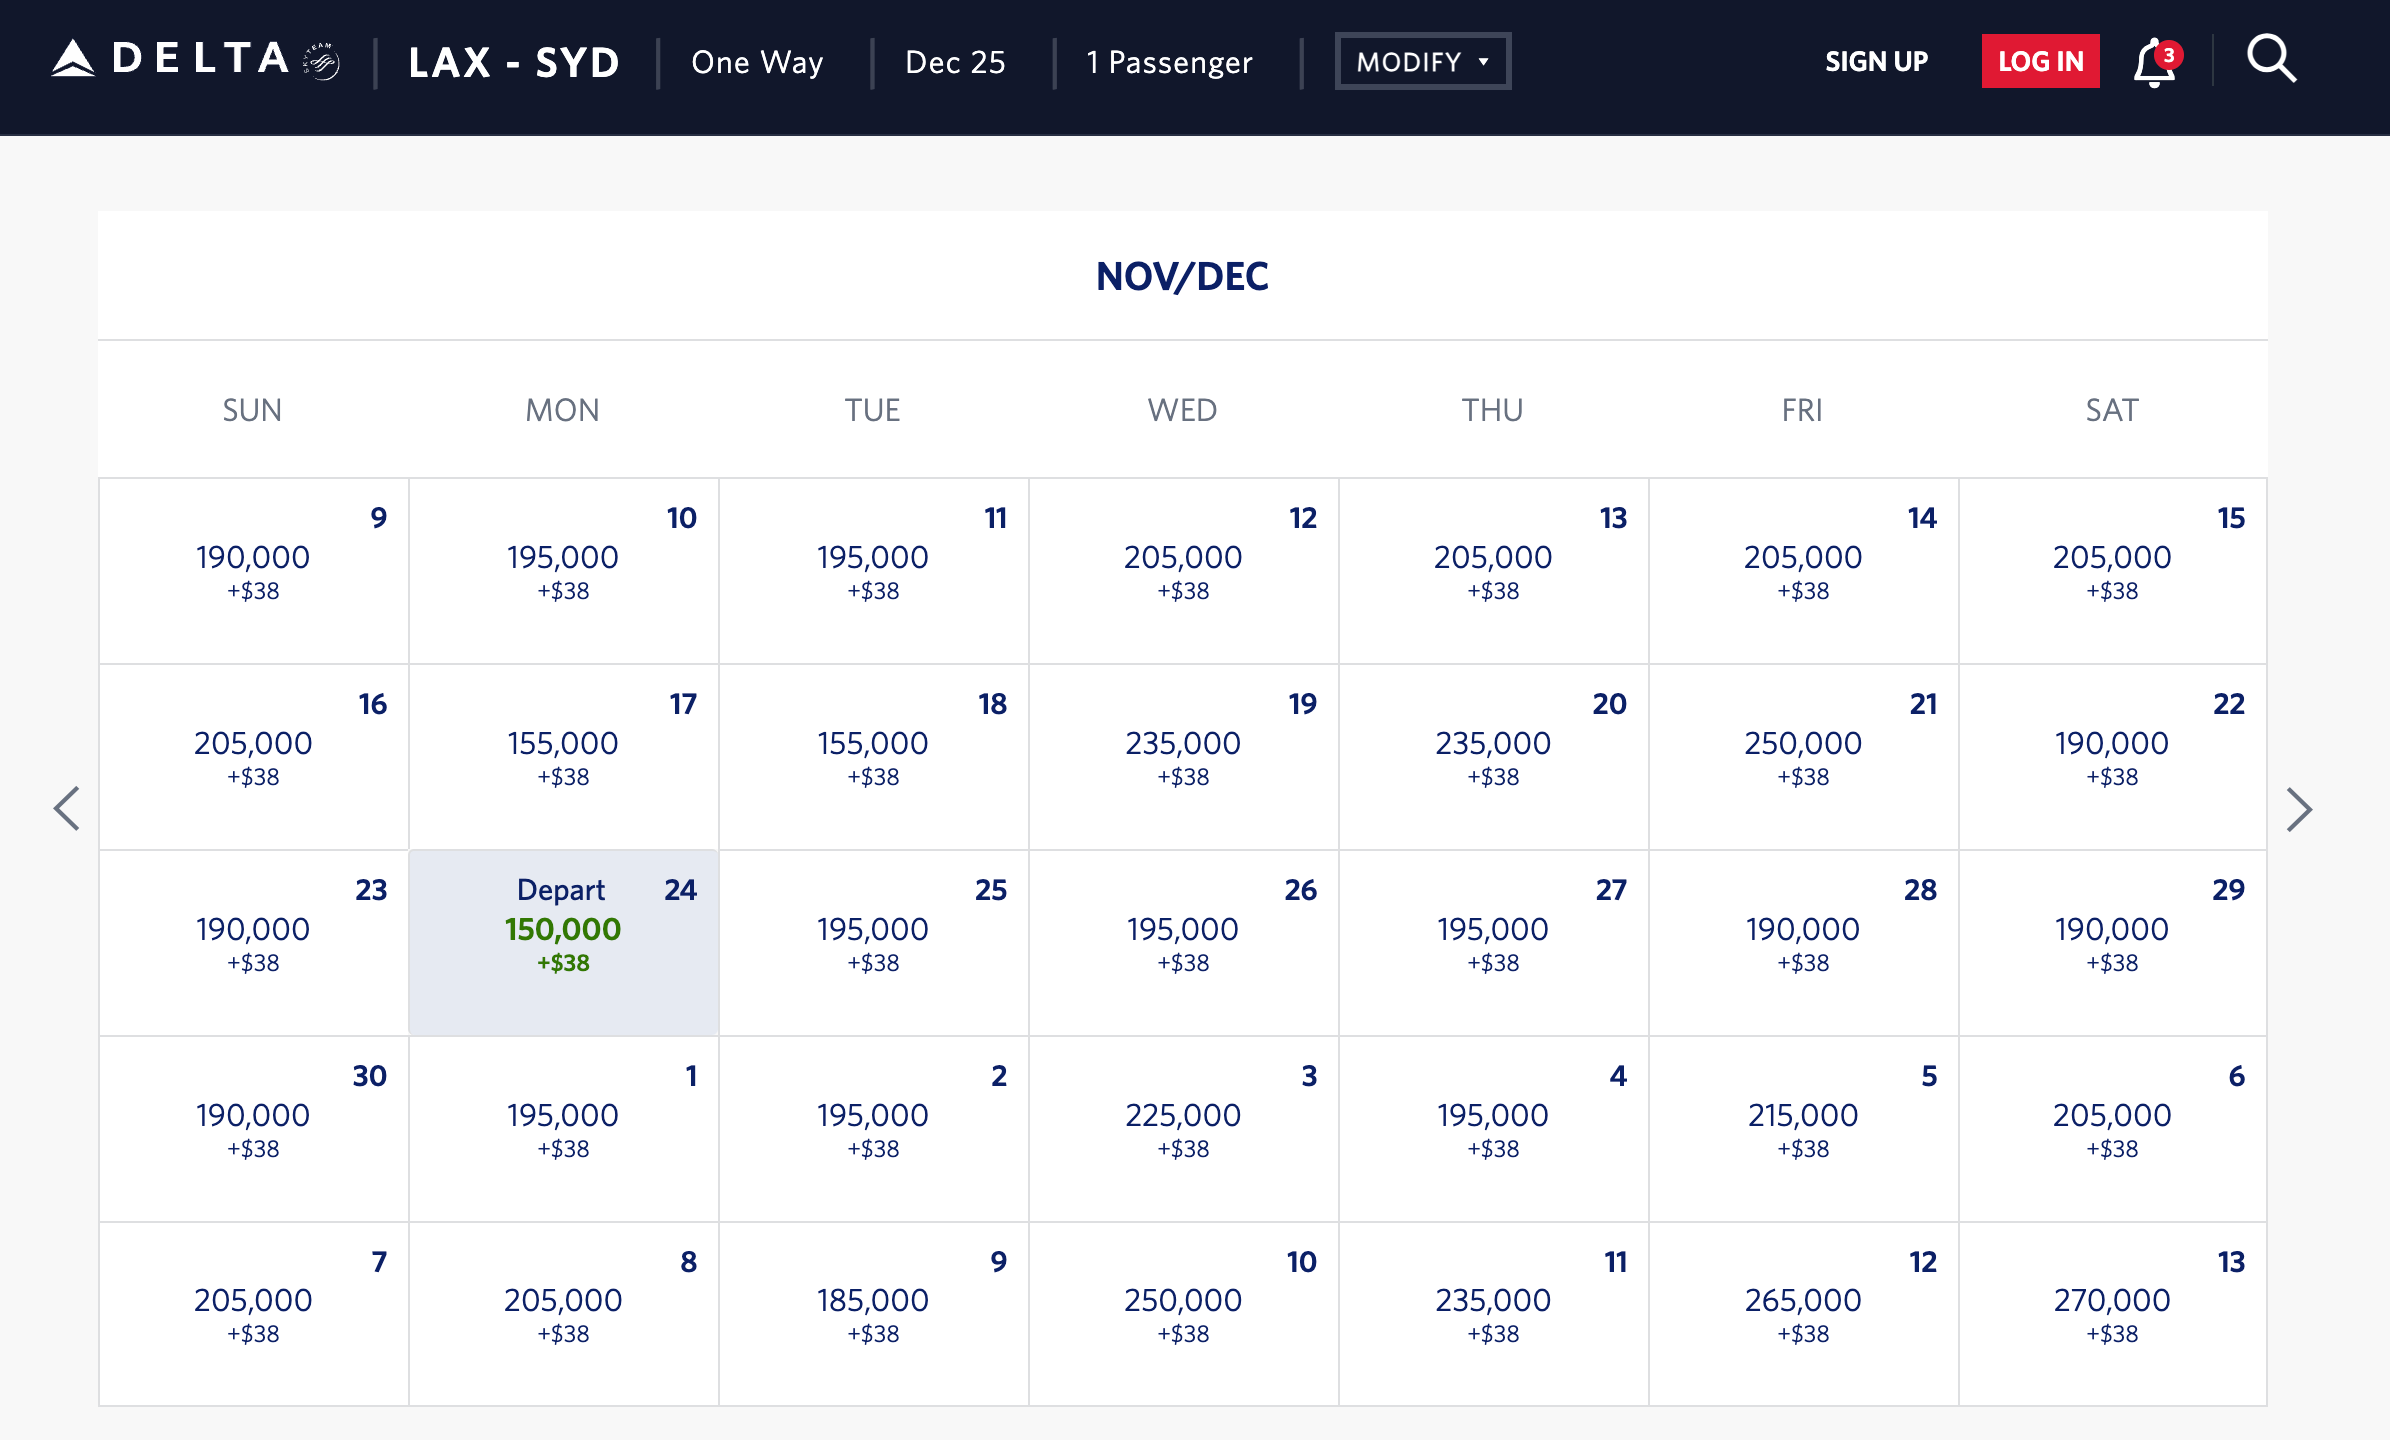Select Dec 13 fare of 270,000 miles
The height and width of the screenshot is (1440, 2390).
[x=2113, y=1314]
